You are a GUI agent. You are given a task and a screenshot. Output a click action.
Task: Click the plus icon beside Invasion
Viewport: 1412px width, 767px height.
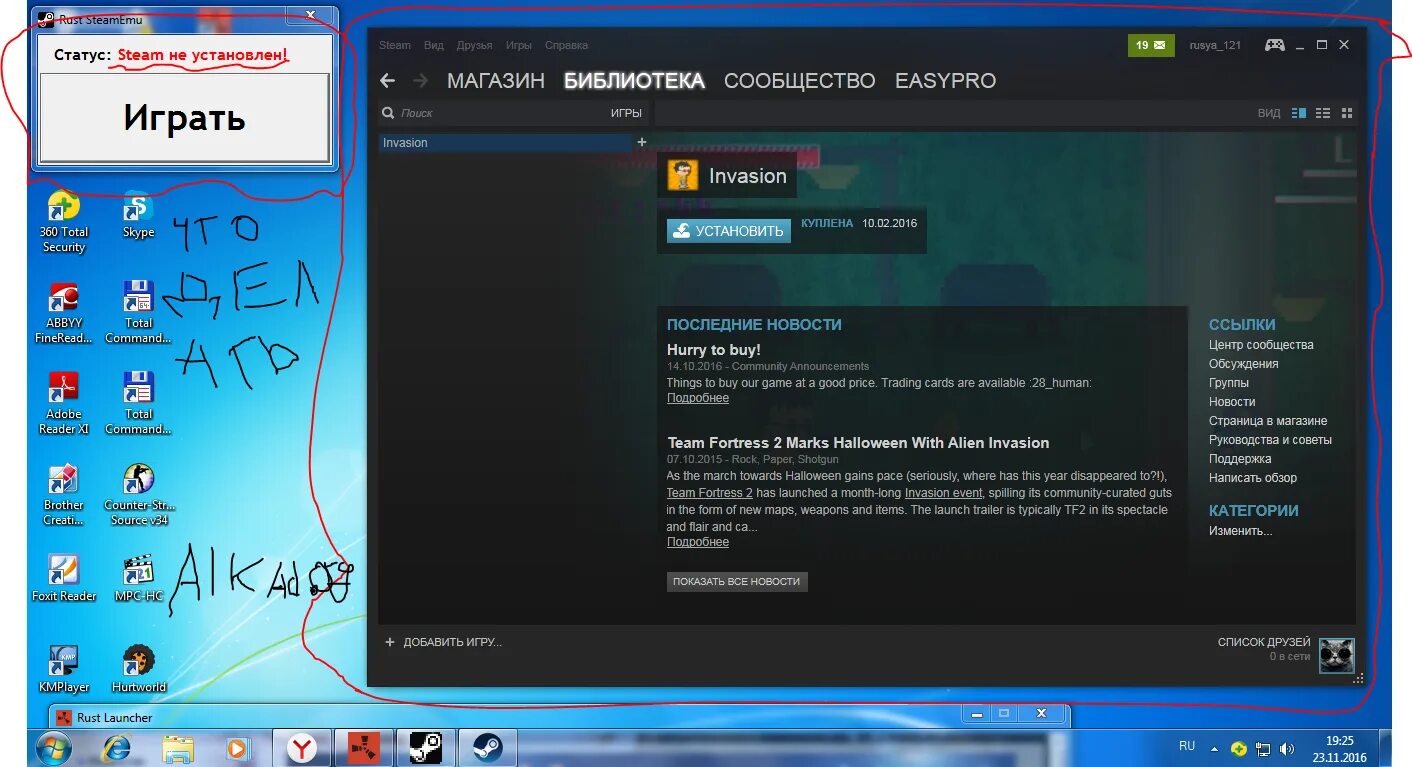coord(642,142)
